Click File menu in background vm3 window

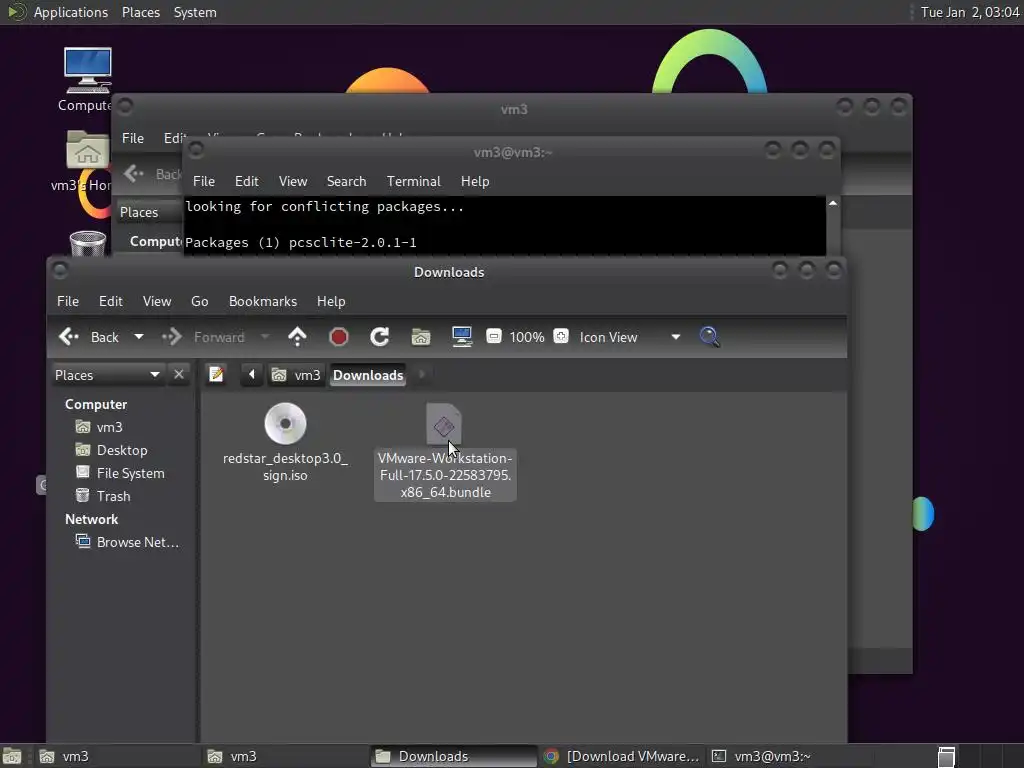click(x=133, y=138)
